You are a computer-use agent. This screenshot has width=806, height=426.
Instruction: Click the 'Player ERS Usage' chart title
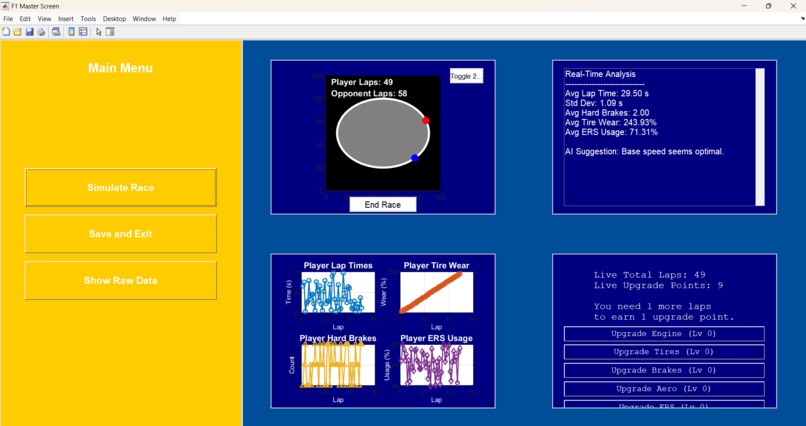coord(436,338)
